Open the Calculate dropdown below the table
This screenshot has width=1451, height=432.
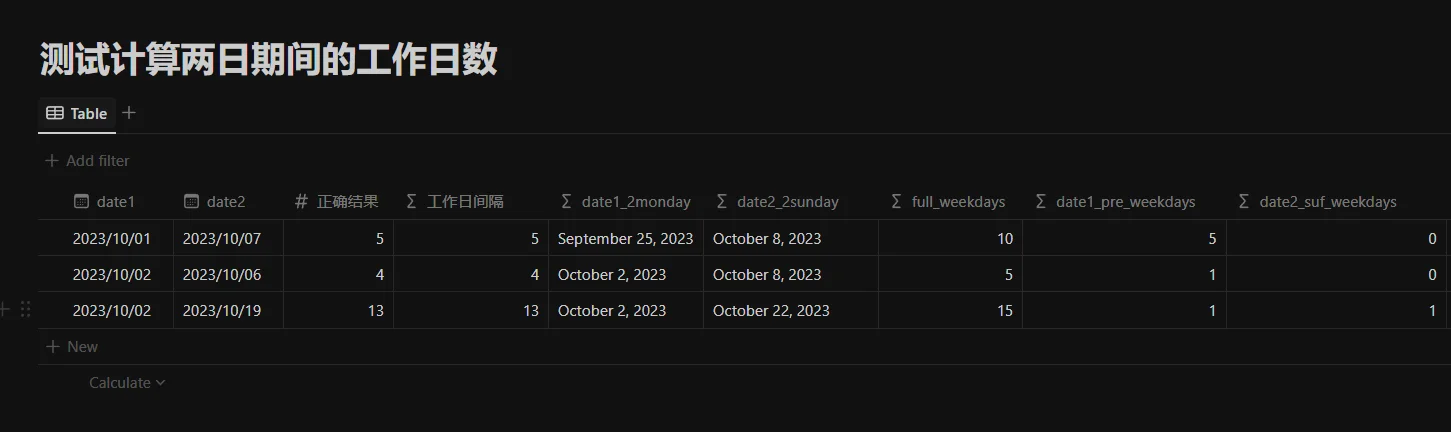[127, 383]
